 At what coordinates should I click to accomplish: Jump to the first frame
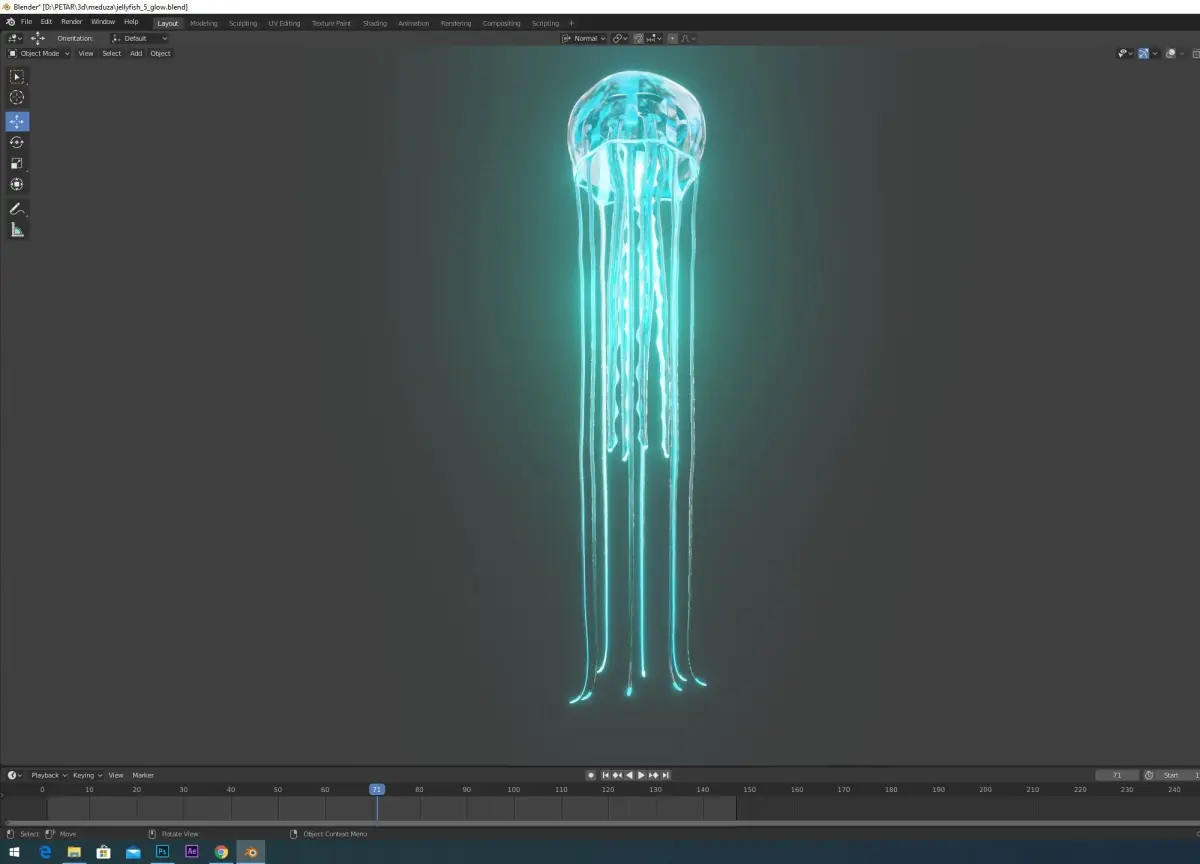[605, 775]
